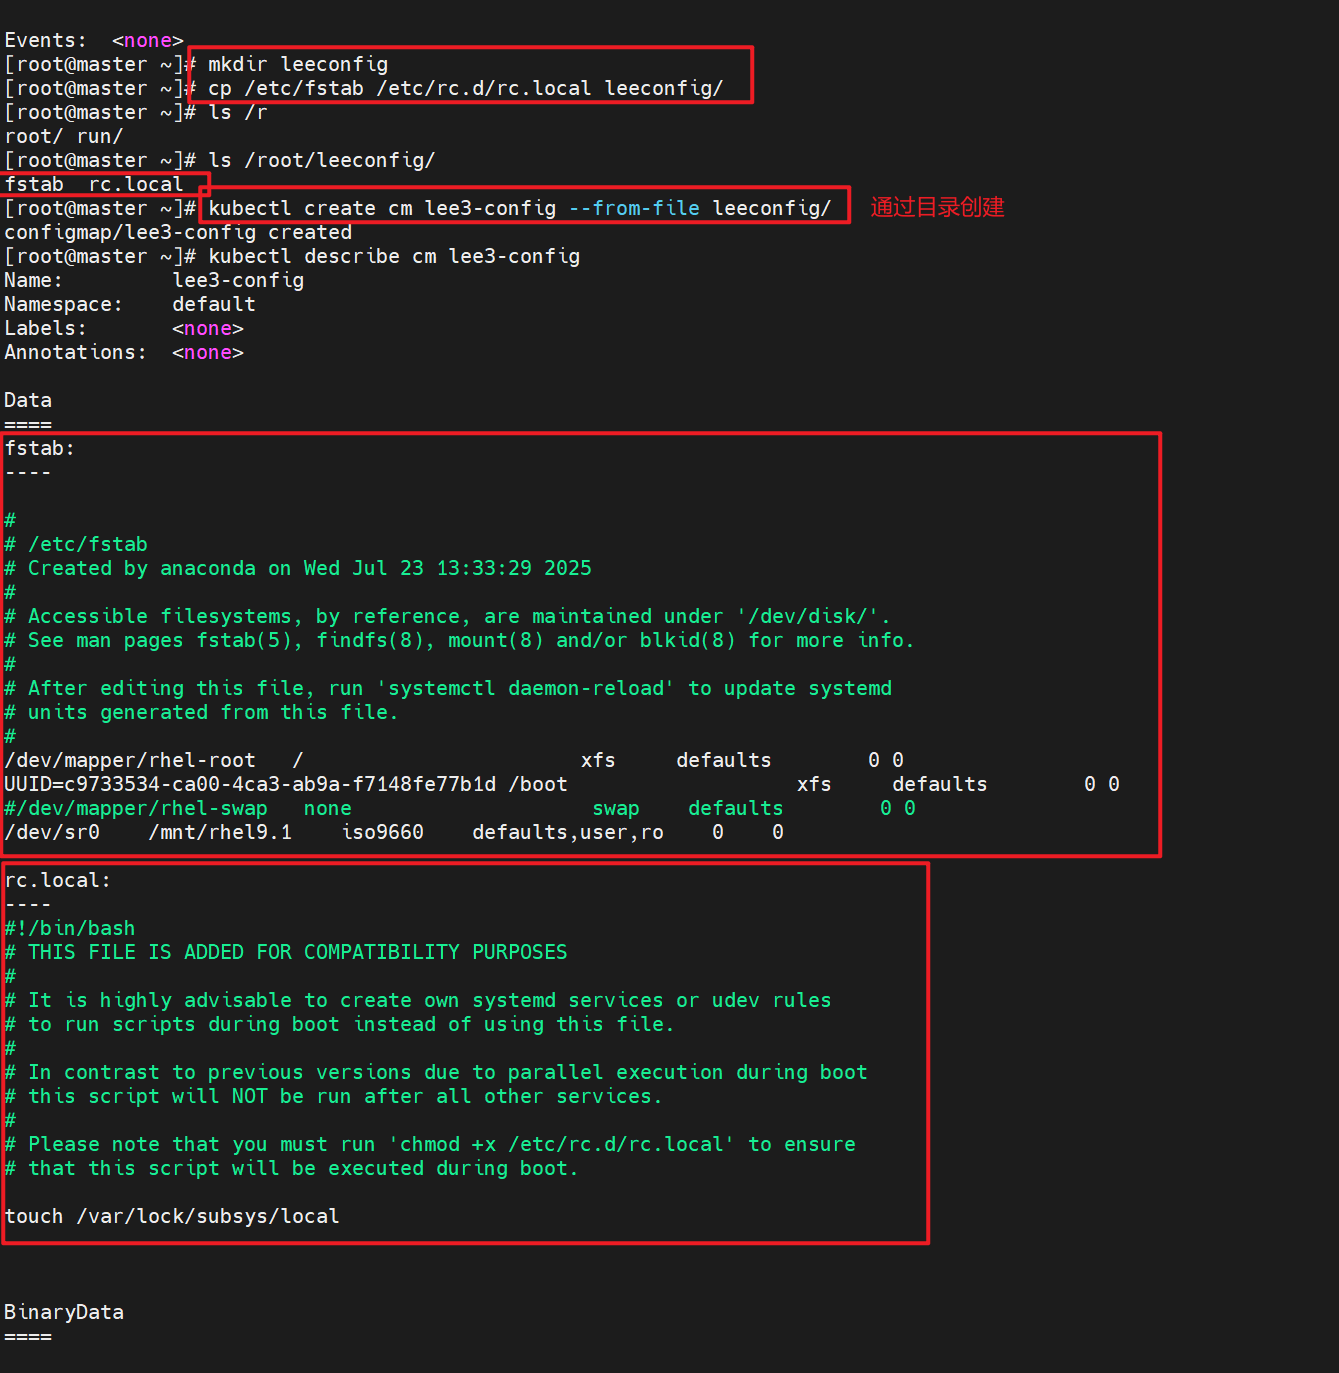
Task: Click the 'rc.local:' key heading
Action: click(x=58, y=880)
